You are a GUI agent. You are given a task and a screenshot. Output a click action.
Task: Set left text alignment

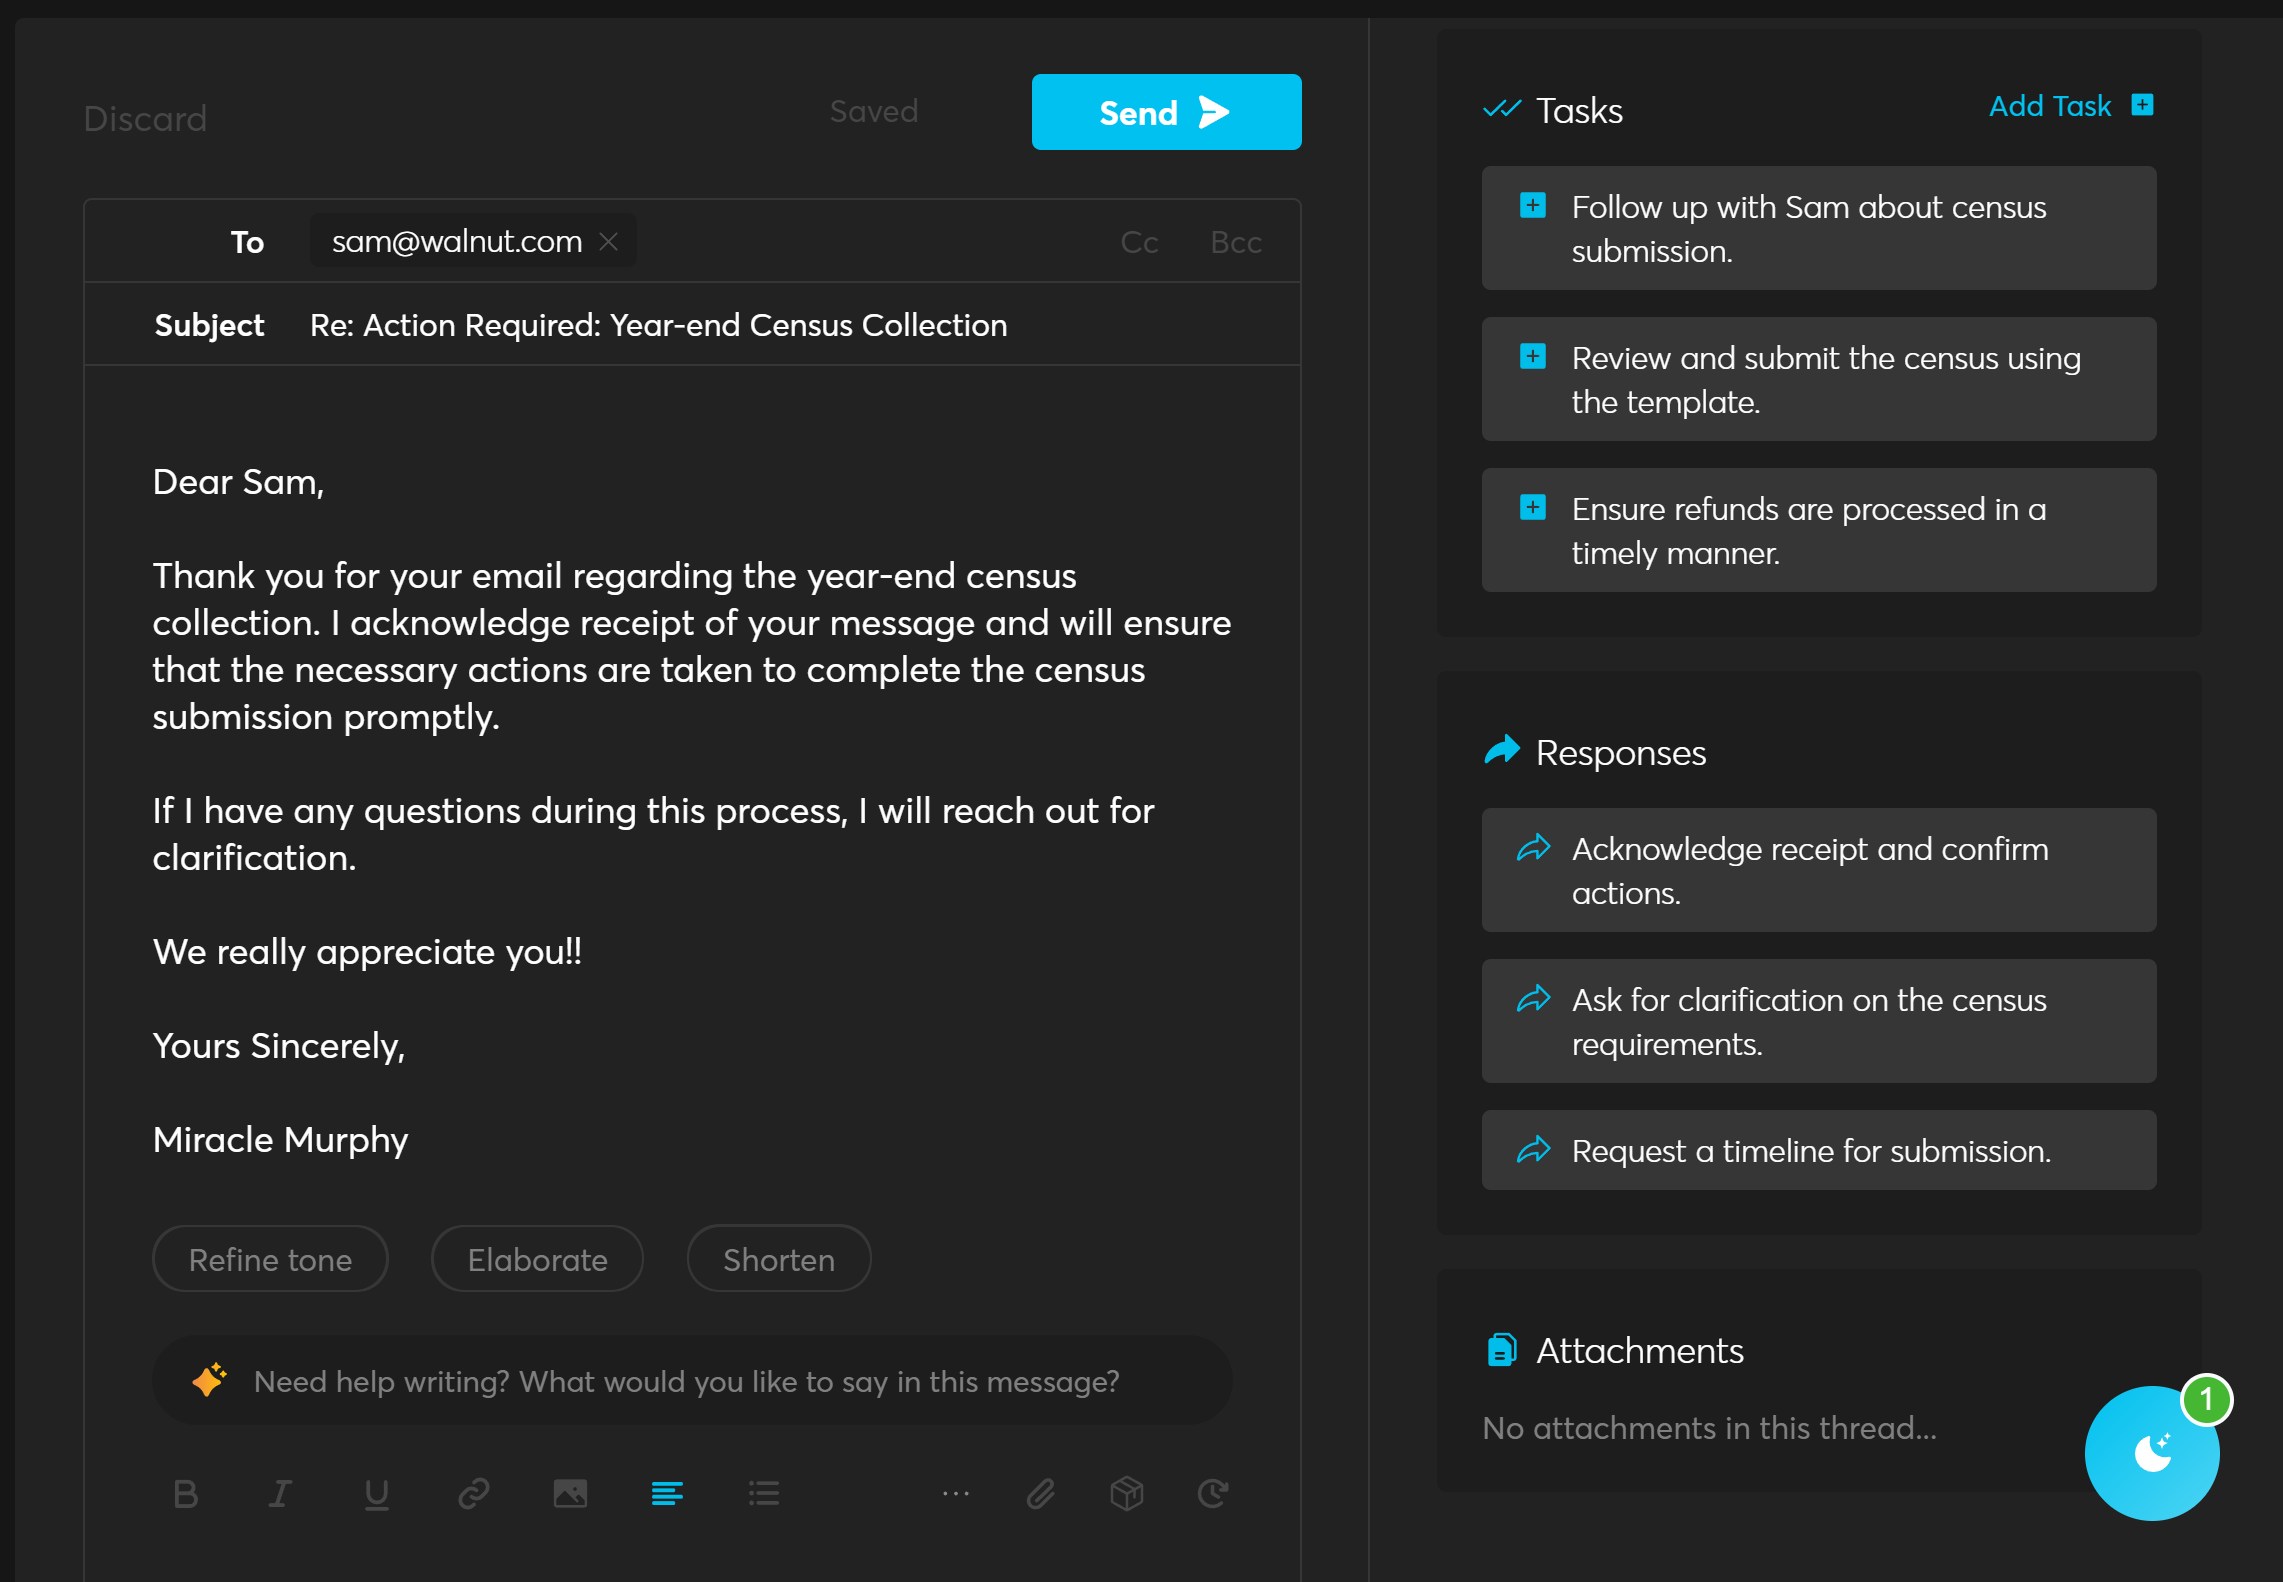click(667, 1494)
